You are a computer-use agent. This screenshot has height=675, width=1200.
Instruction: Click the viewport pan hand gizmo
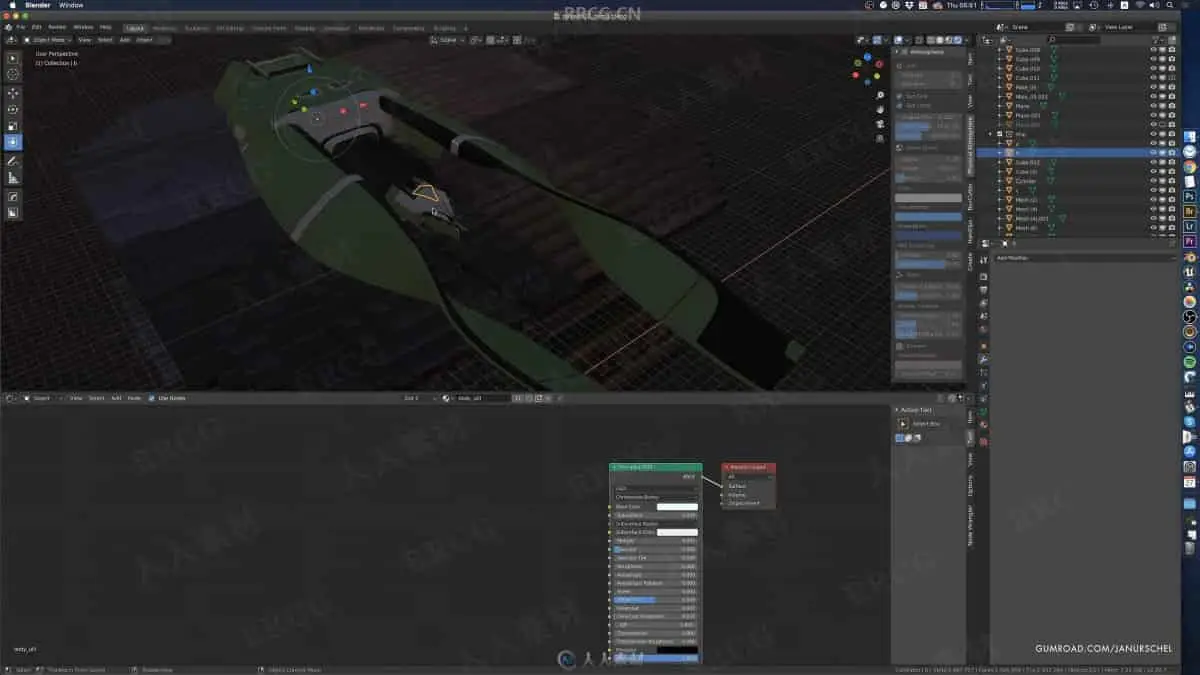pyautogui.click(x=880, y=109)
